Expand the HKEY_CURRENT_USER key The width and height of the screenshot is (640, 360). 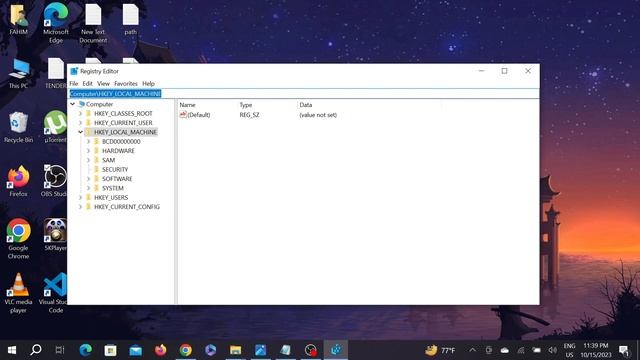pos(80,123)
